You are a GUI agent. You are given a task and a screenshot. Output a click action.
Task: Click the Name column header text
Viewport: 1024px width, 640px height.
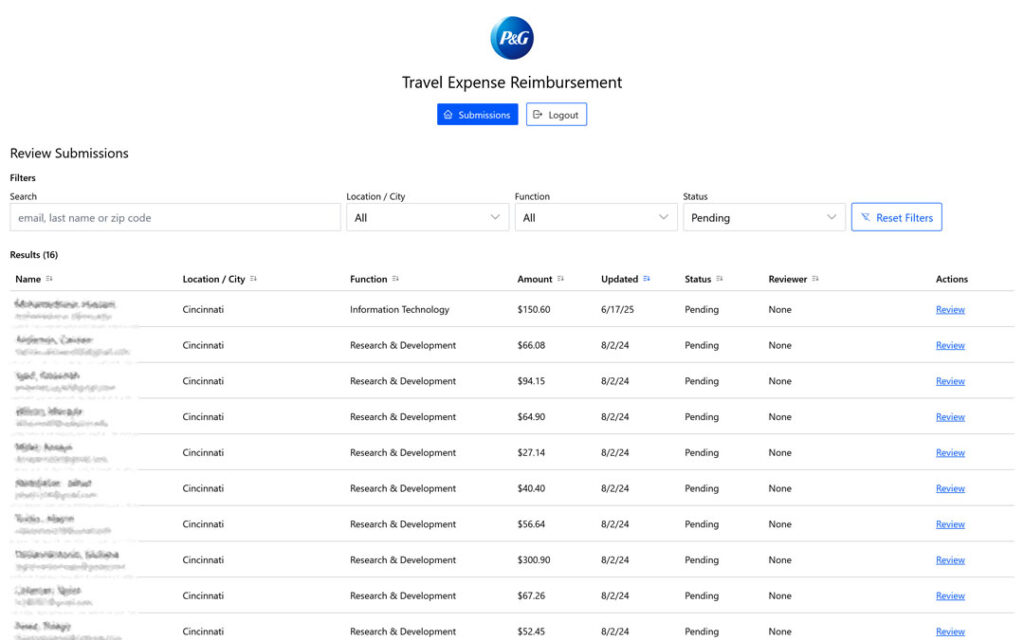(28, 279)
